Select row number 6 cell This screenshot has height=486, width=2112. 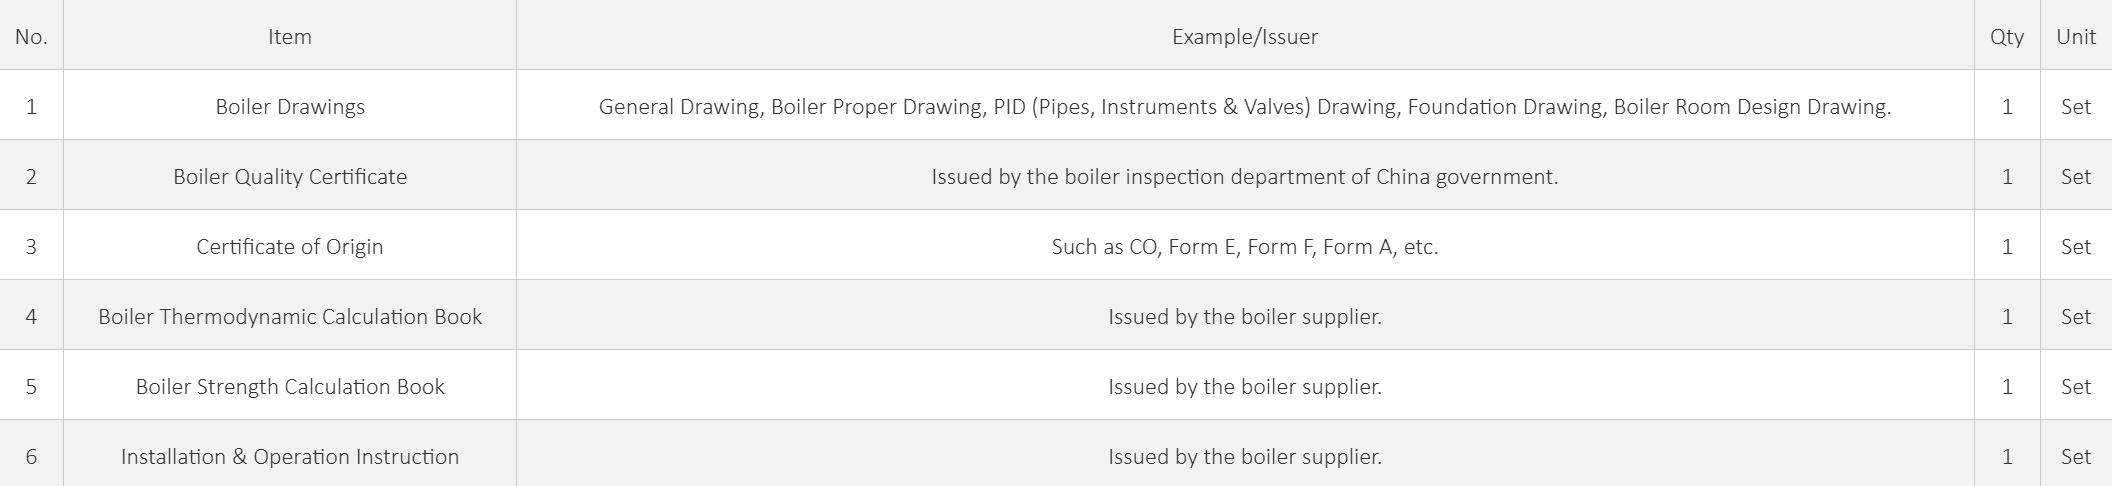point(31,457)
